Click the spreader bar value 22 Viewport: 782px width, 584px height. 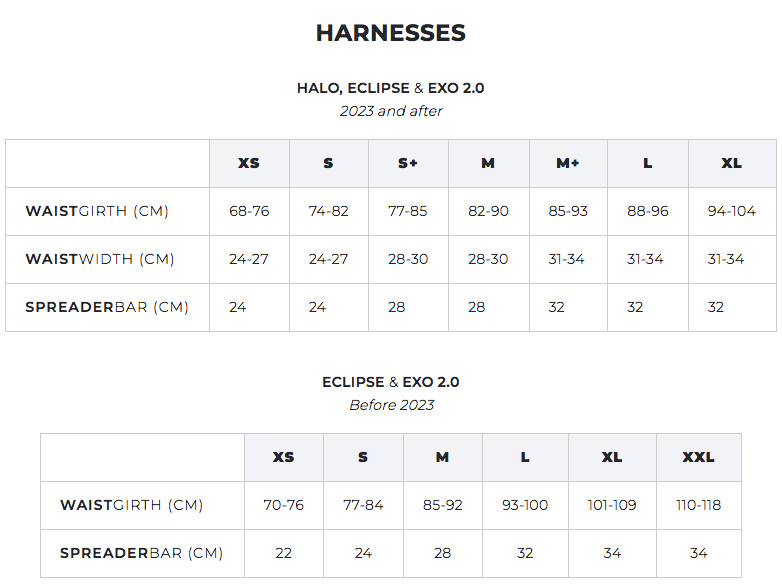click(x=283, y=553)
